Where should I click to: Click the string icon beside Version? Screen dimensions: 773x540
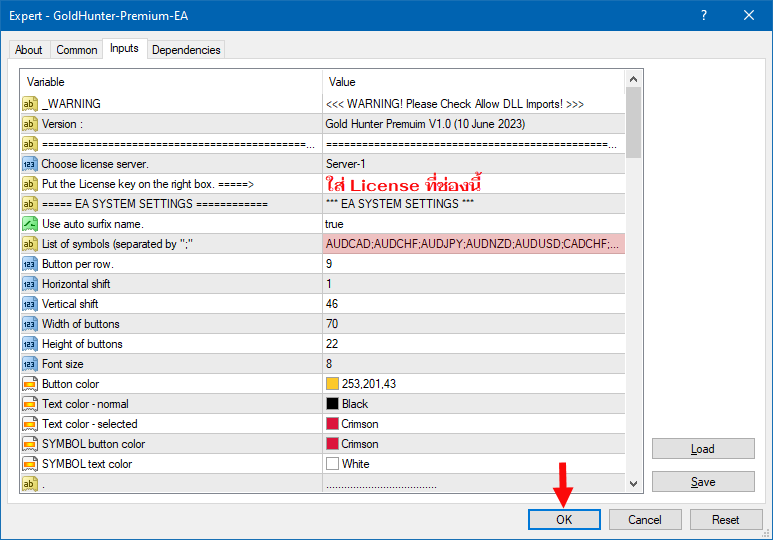(30, 124)
